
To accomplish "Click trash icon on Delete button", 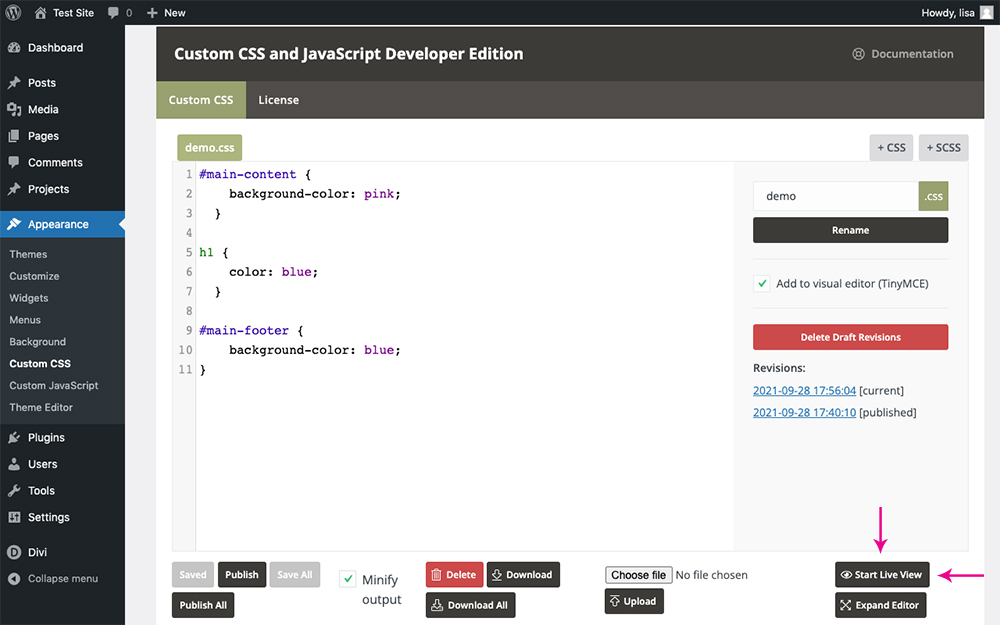I will 436,575.
